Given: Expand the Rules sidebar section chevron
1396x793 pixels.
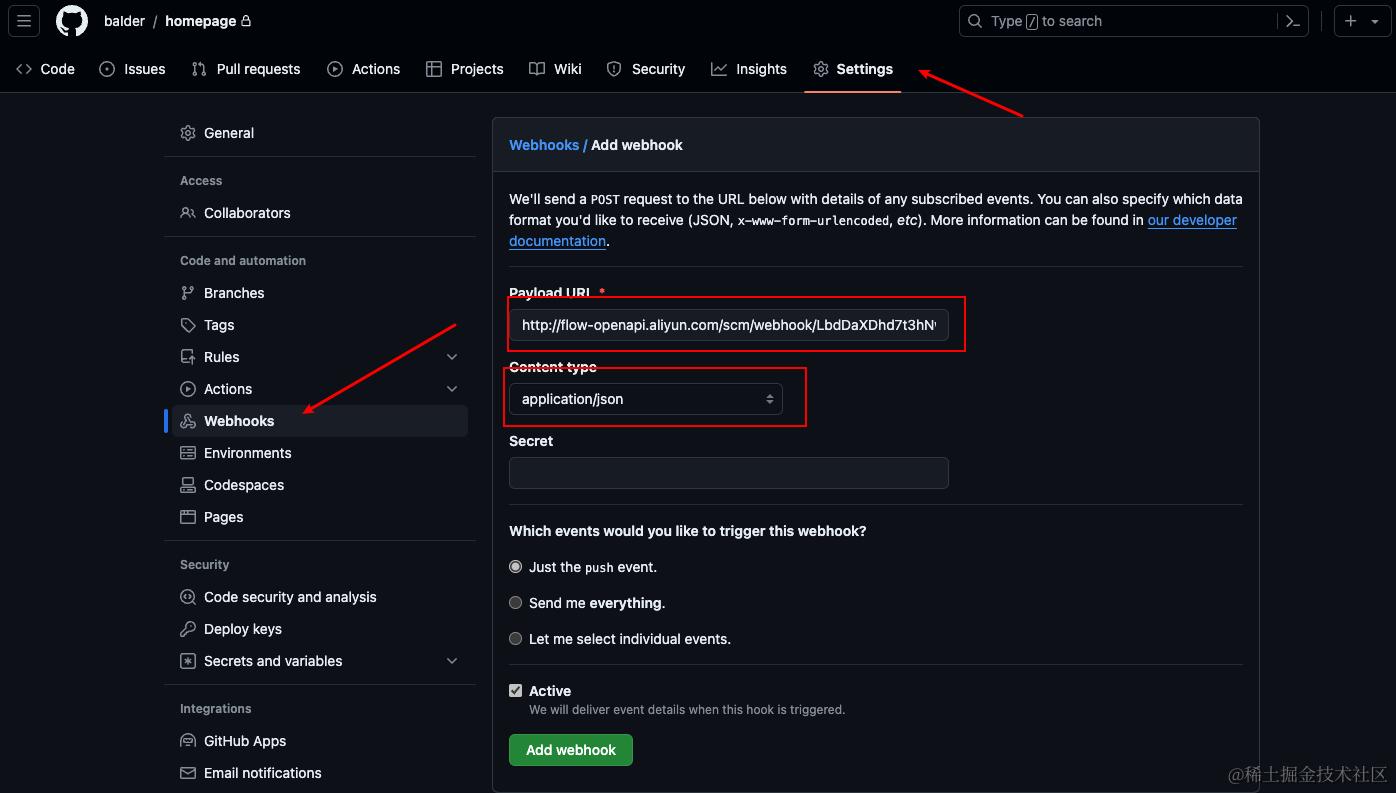Looking at the screenshot, I should (x=452, y=357).
